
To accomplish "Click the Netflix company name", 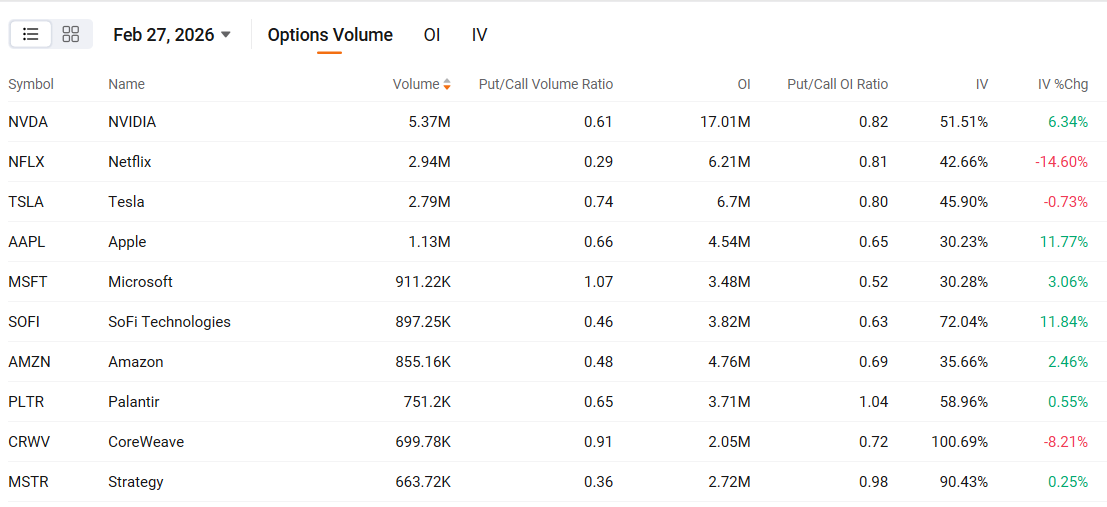I will (x=130, y=162).
